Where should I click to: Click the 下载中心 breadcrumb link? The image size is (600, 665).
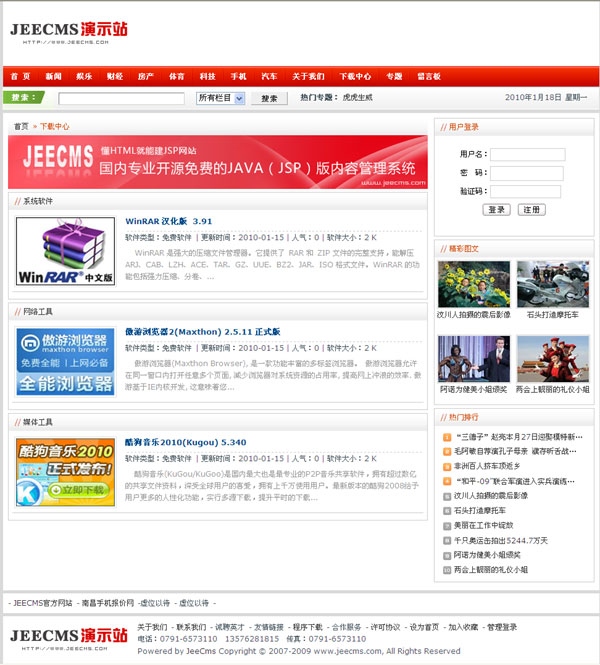(55, 126)
